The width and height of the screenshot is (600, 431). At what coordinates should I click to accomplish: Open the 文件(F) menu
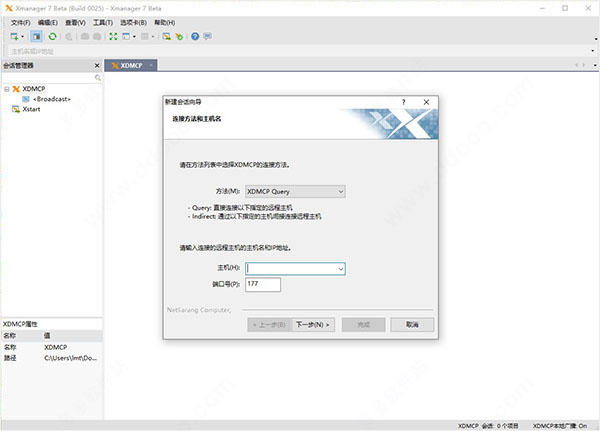pyautogui.click(x=20, y=23)
